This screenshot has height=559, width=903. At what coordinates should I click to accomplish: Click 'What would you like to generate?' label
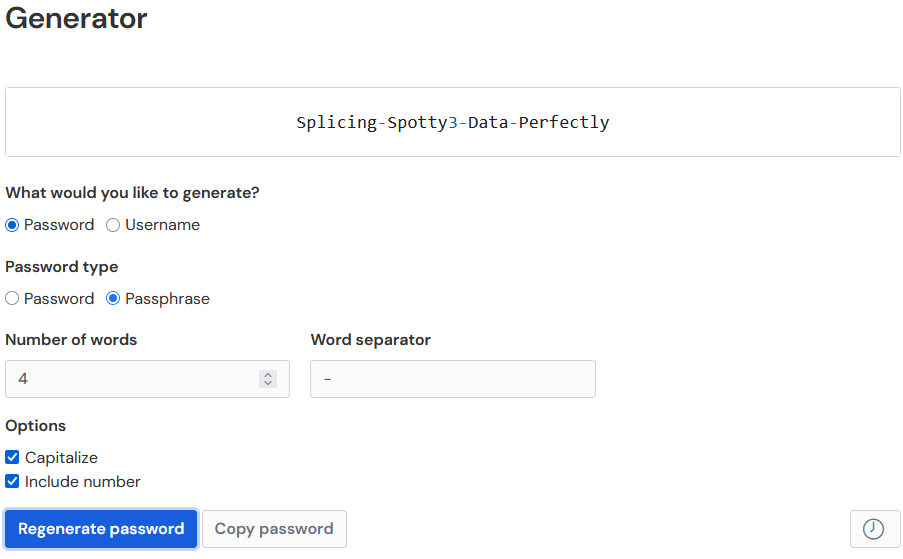coord(132,193)
